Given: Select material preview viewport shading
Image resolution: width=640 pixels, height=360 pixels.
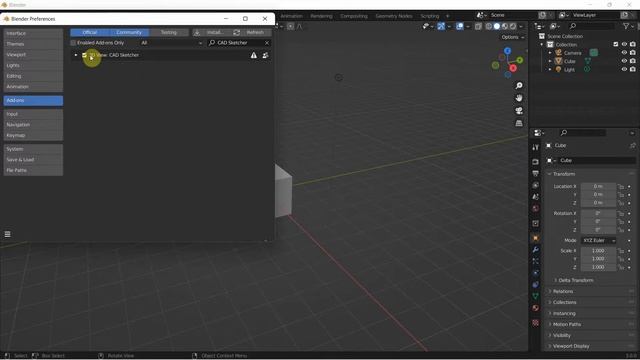Looking at the screenshot, I should [505, 26].
